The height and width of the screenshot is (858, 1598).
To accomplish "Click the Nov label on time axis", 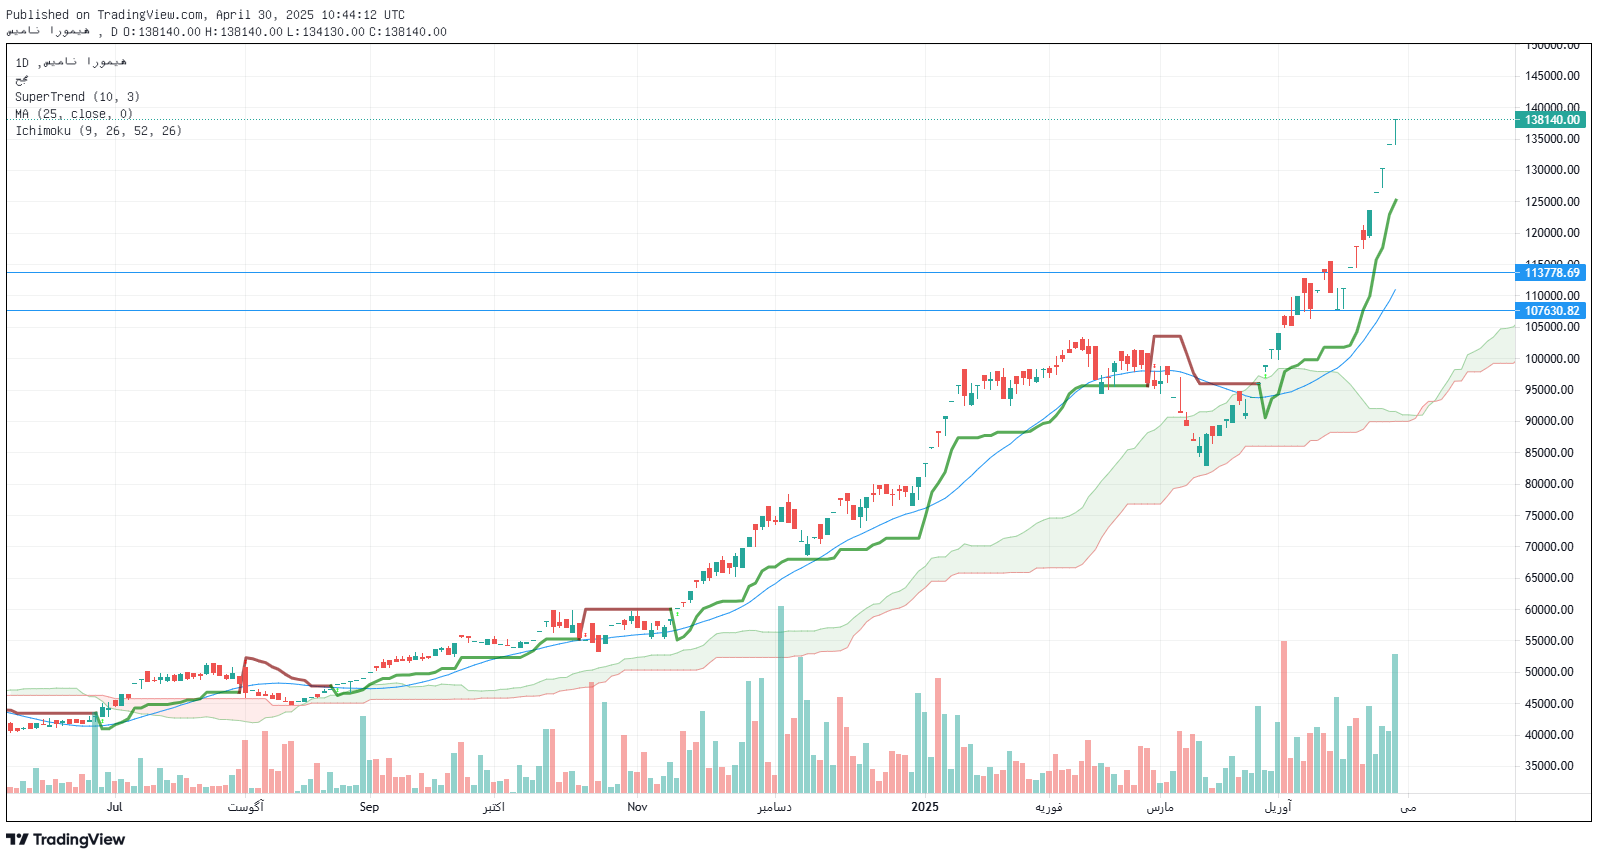I will pyautogui.click(x=637, y=807).
